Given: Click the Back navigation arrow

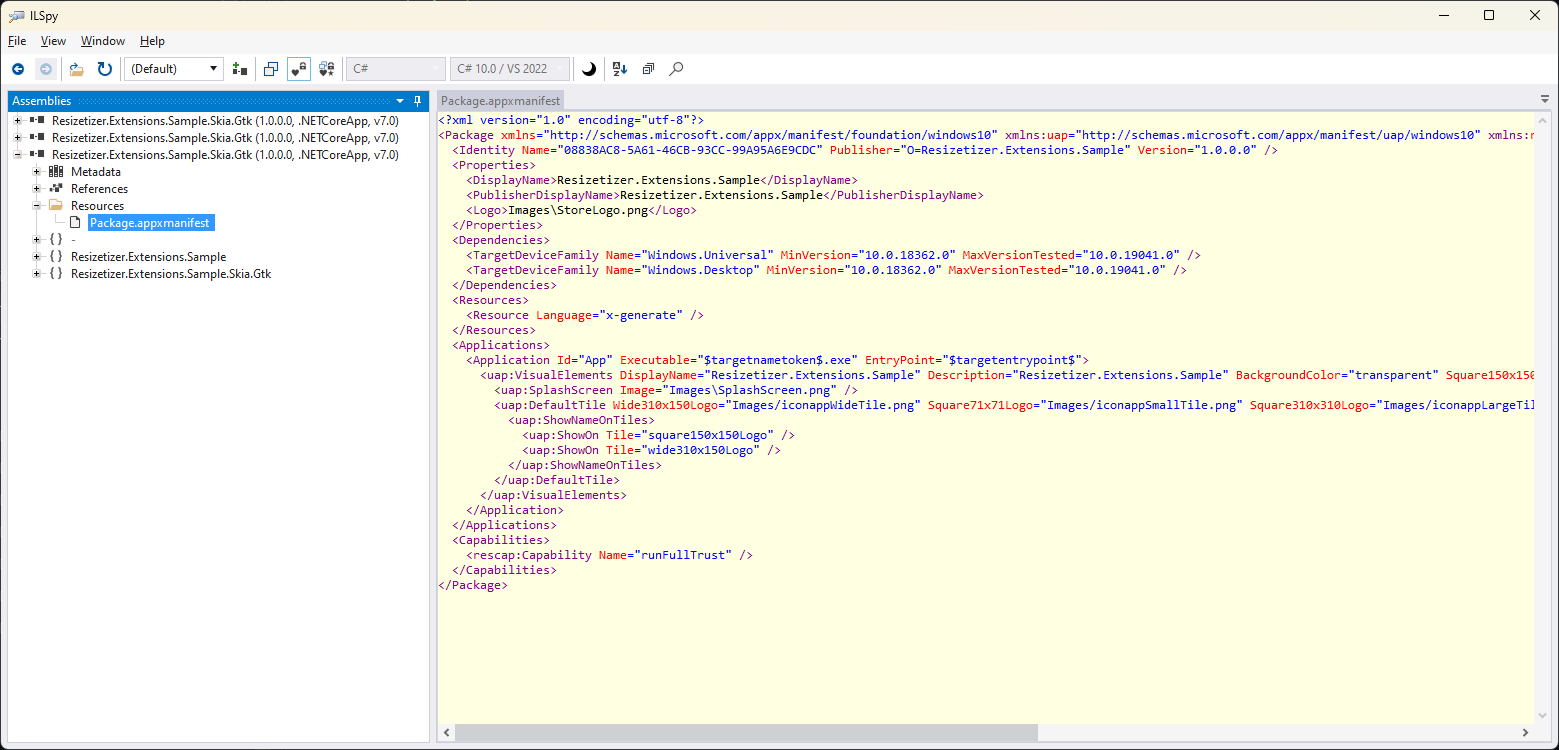Looking at the screenshot, I should pyautogui.click(x=17, y=68).
